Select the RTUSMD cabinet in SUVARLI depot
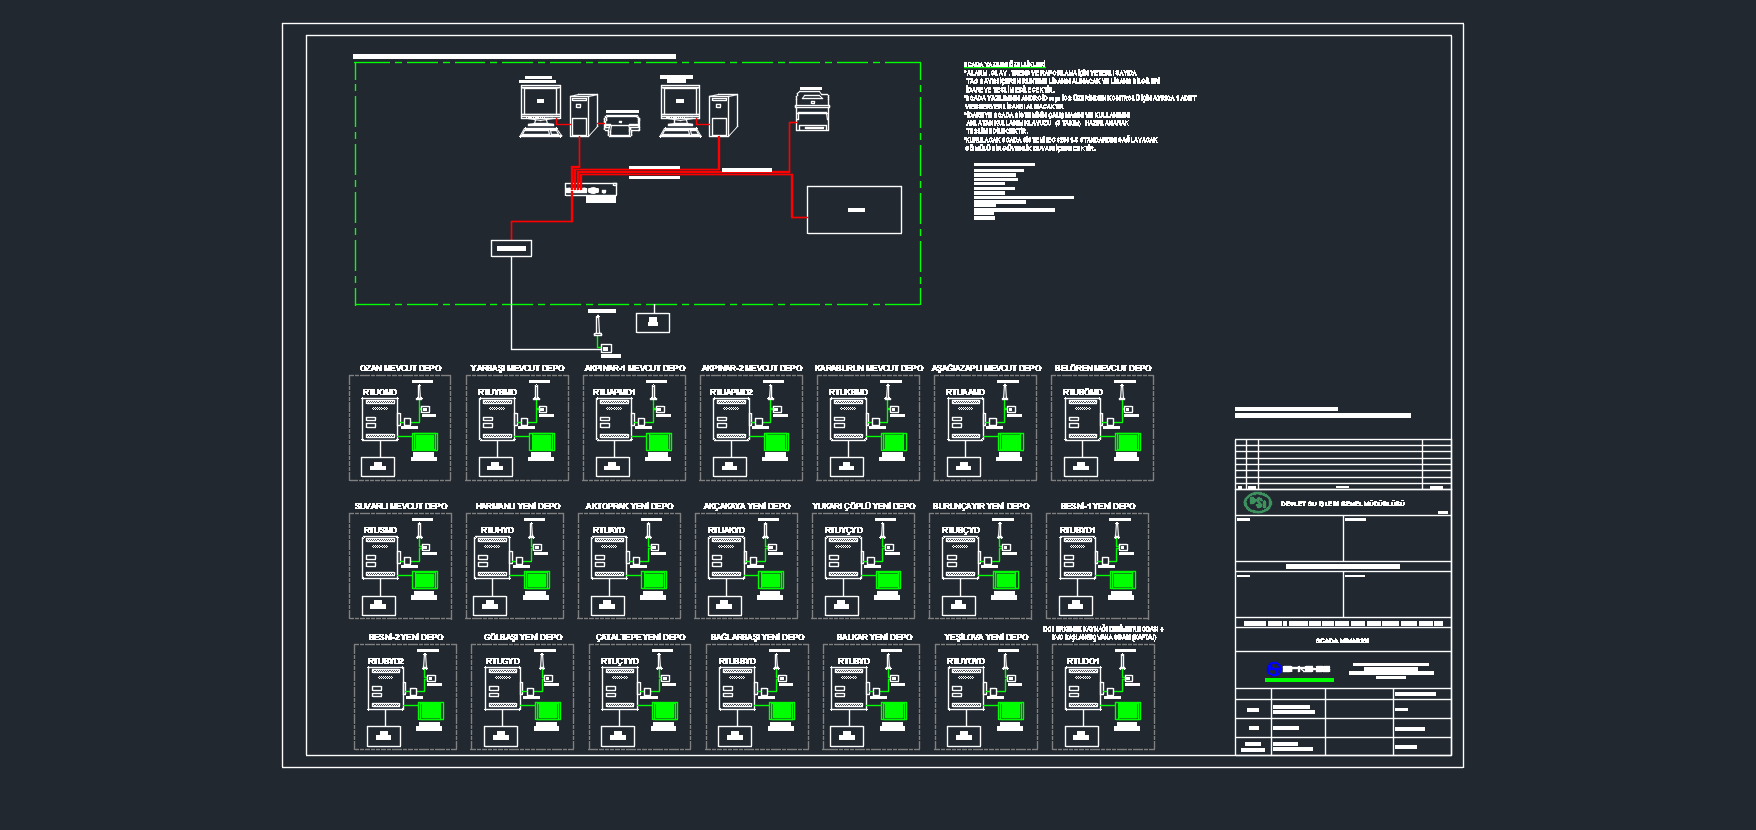The image size is (1756, 830). [x=379, y=558]
